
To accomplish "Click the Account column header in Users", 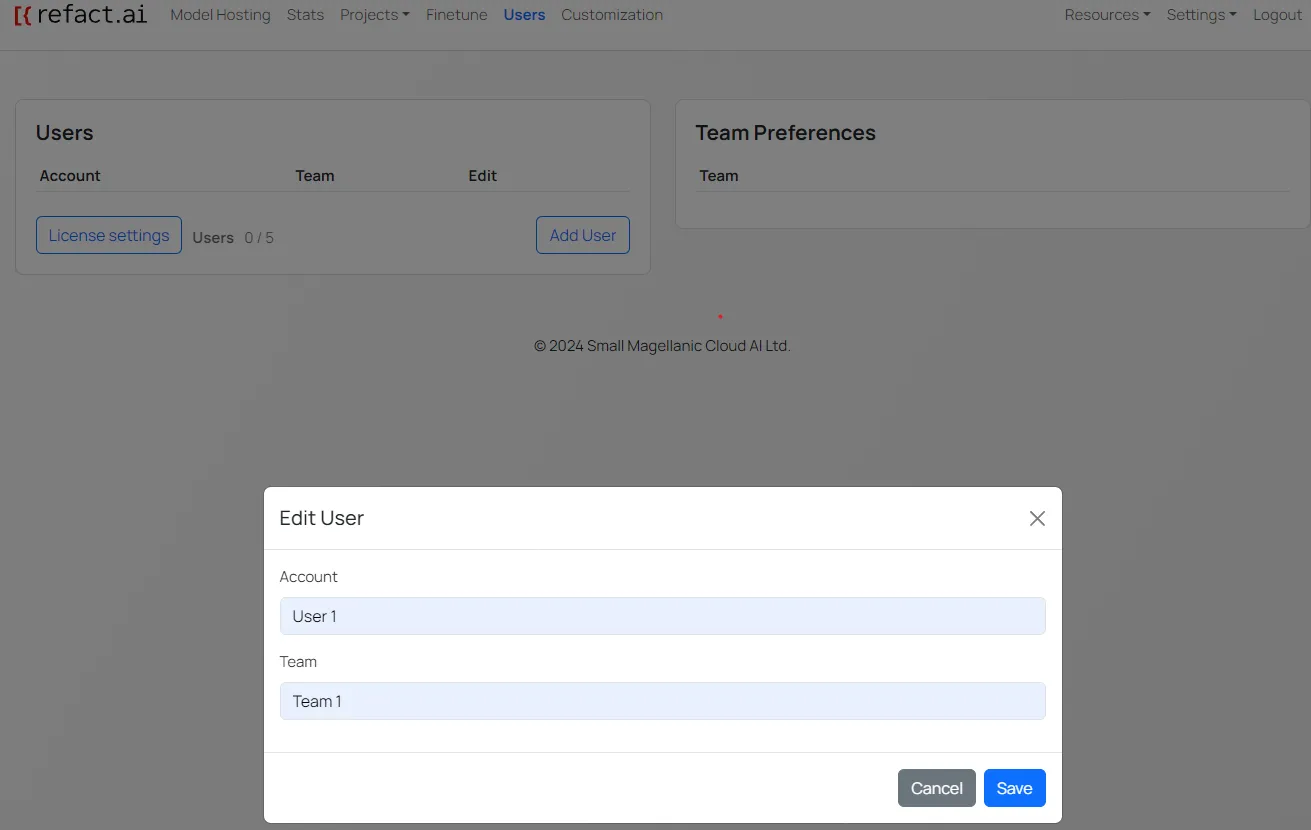I will [70, 176].
